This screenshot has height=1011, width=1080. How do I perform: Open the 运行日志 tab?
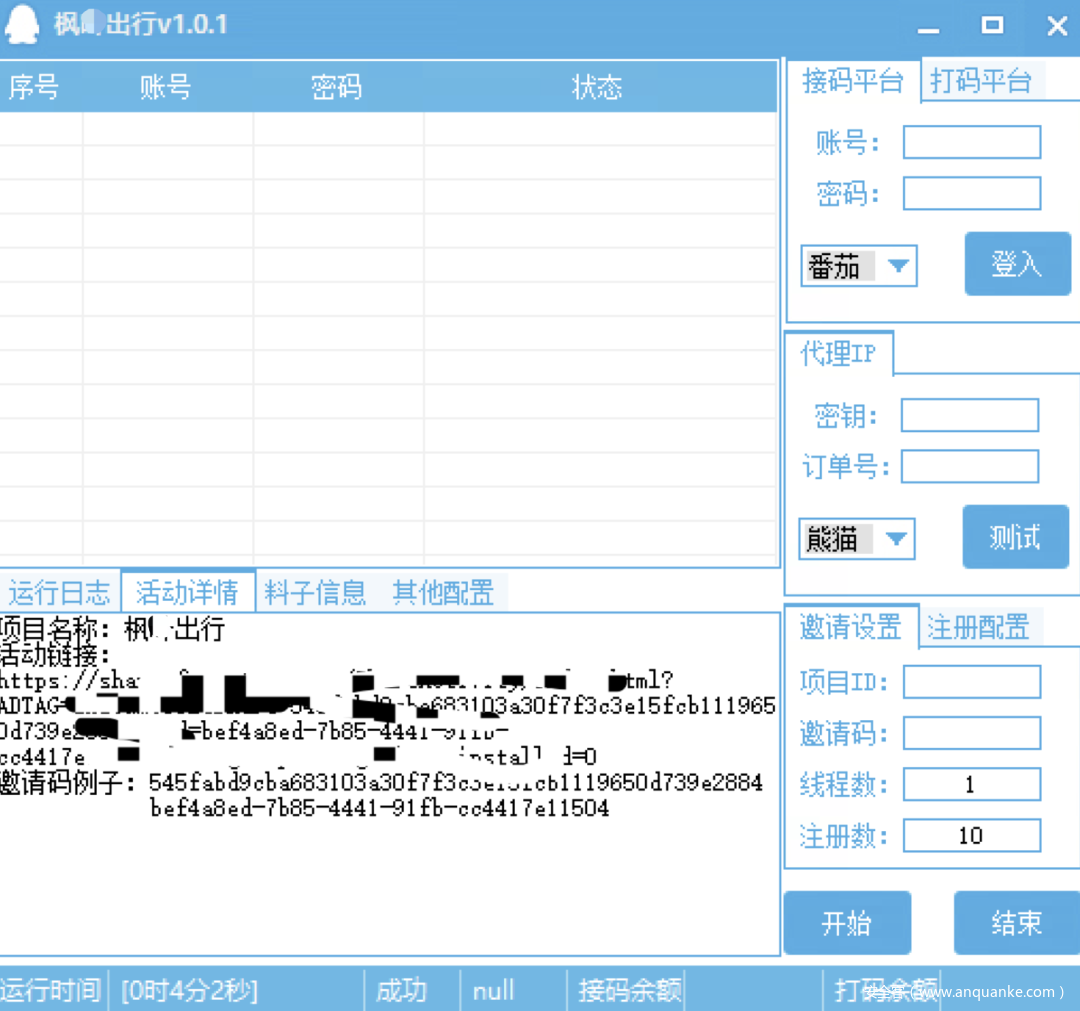tap(59, 593)
